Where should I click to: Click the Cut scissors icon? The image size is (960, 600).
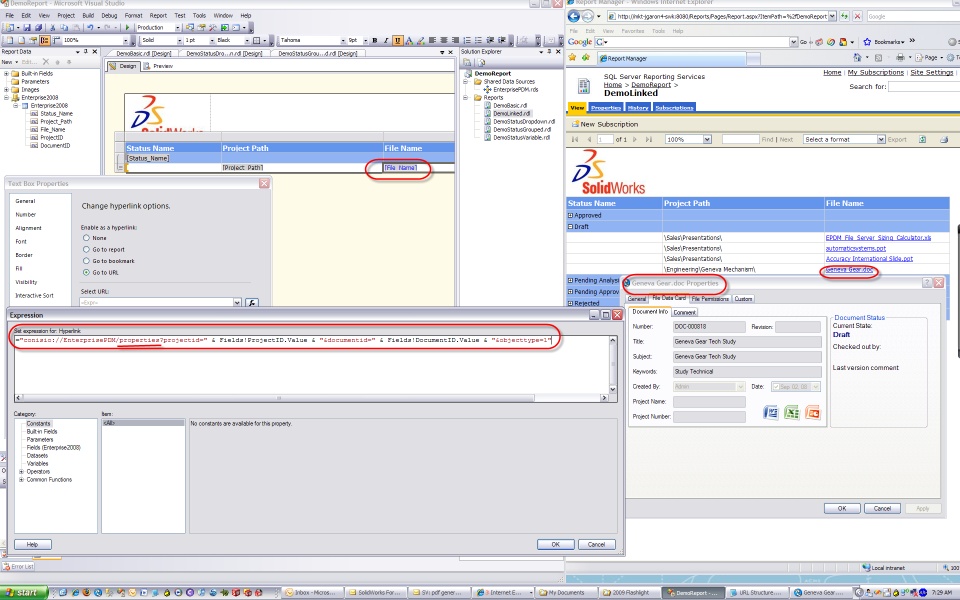[53, 28]
